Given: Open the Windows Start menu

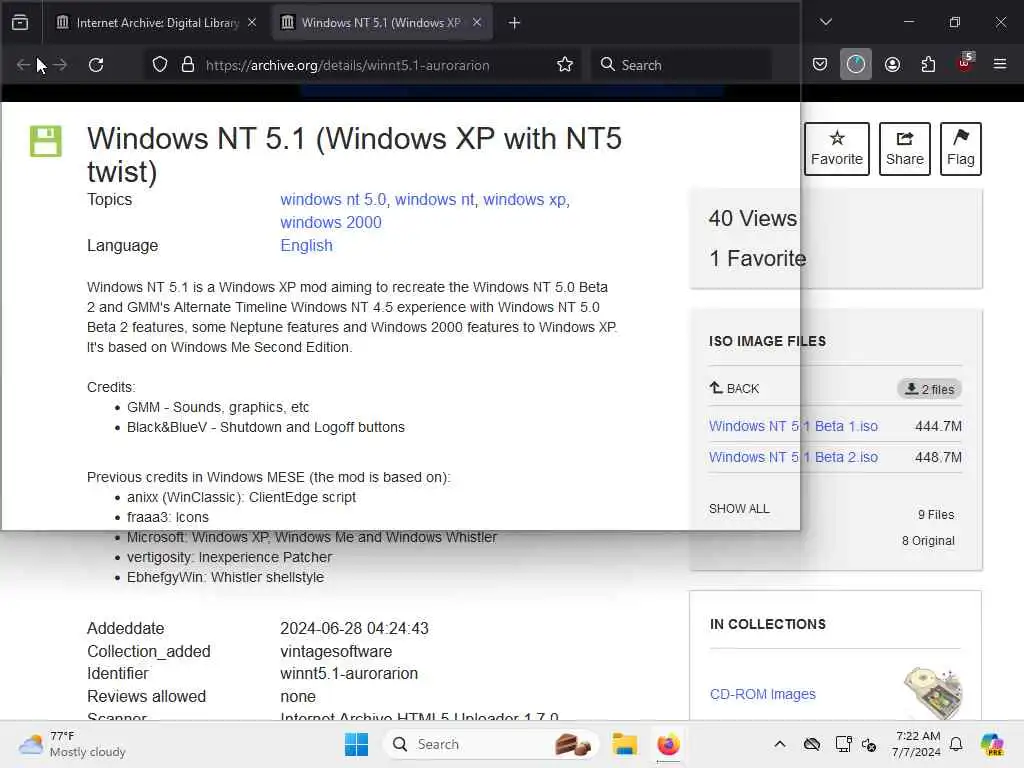Looking at the screenshot, I should click(356, 744).
